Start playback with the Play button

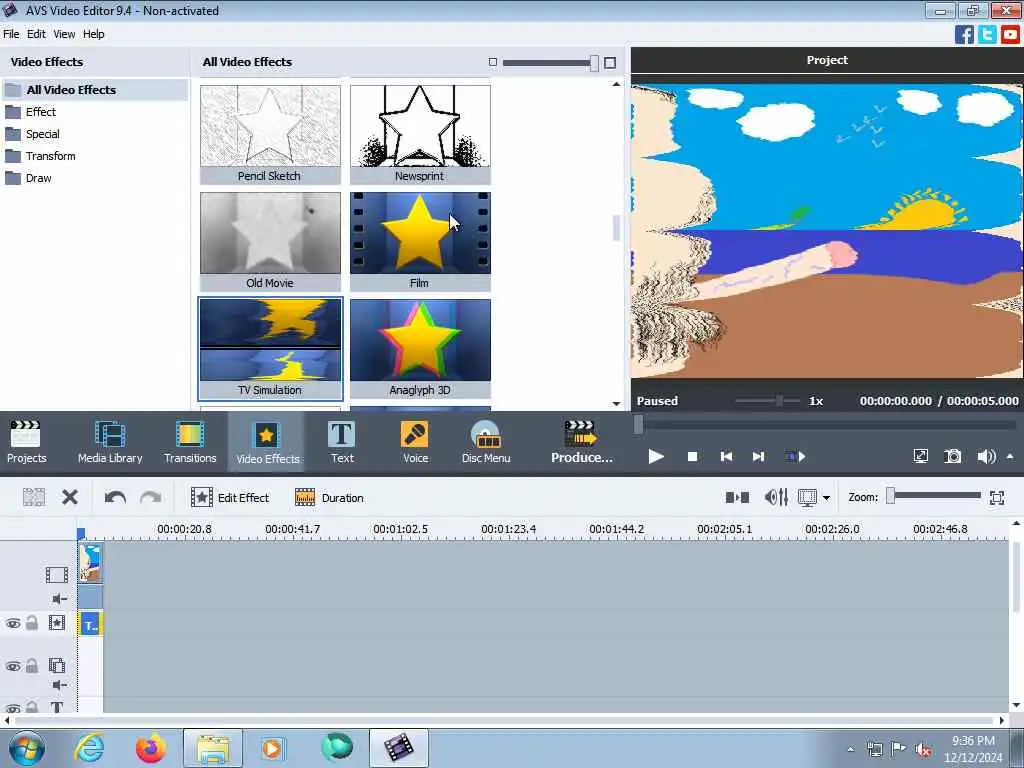(656, 456)
